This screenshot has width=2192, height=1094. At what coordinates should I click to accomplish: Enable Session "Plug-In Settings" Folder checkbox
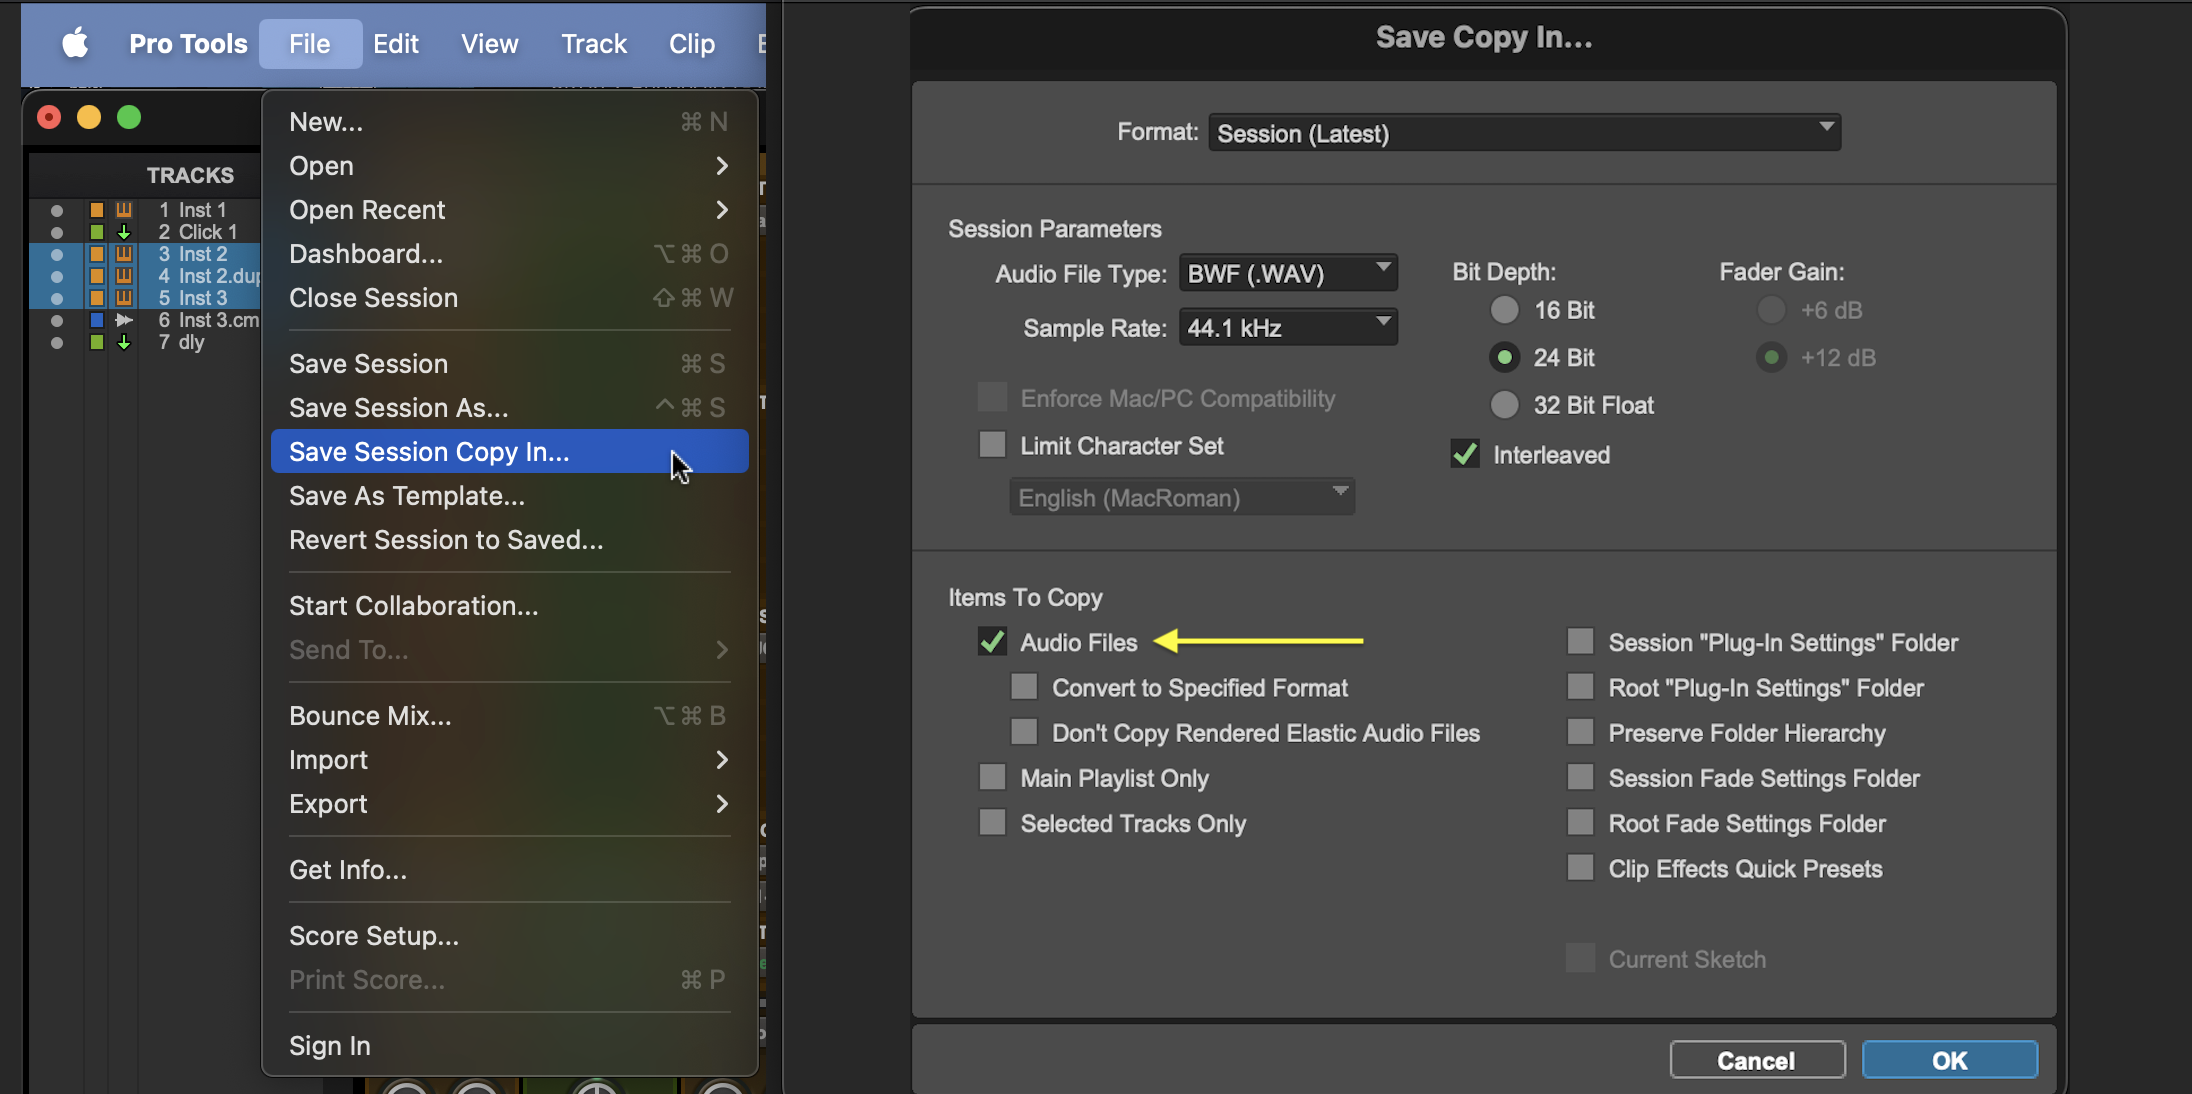(x=1580, y=642)
